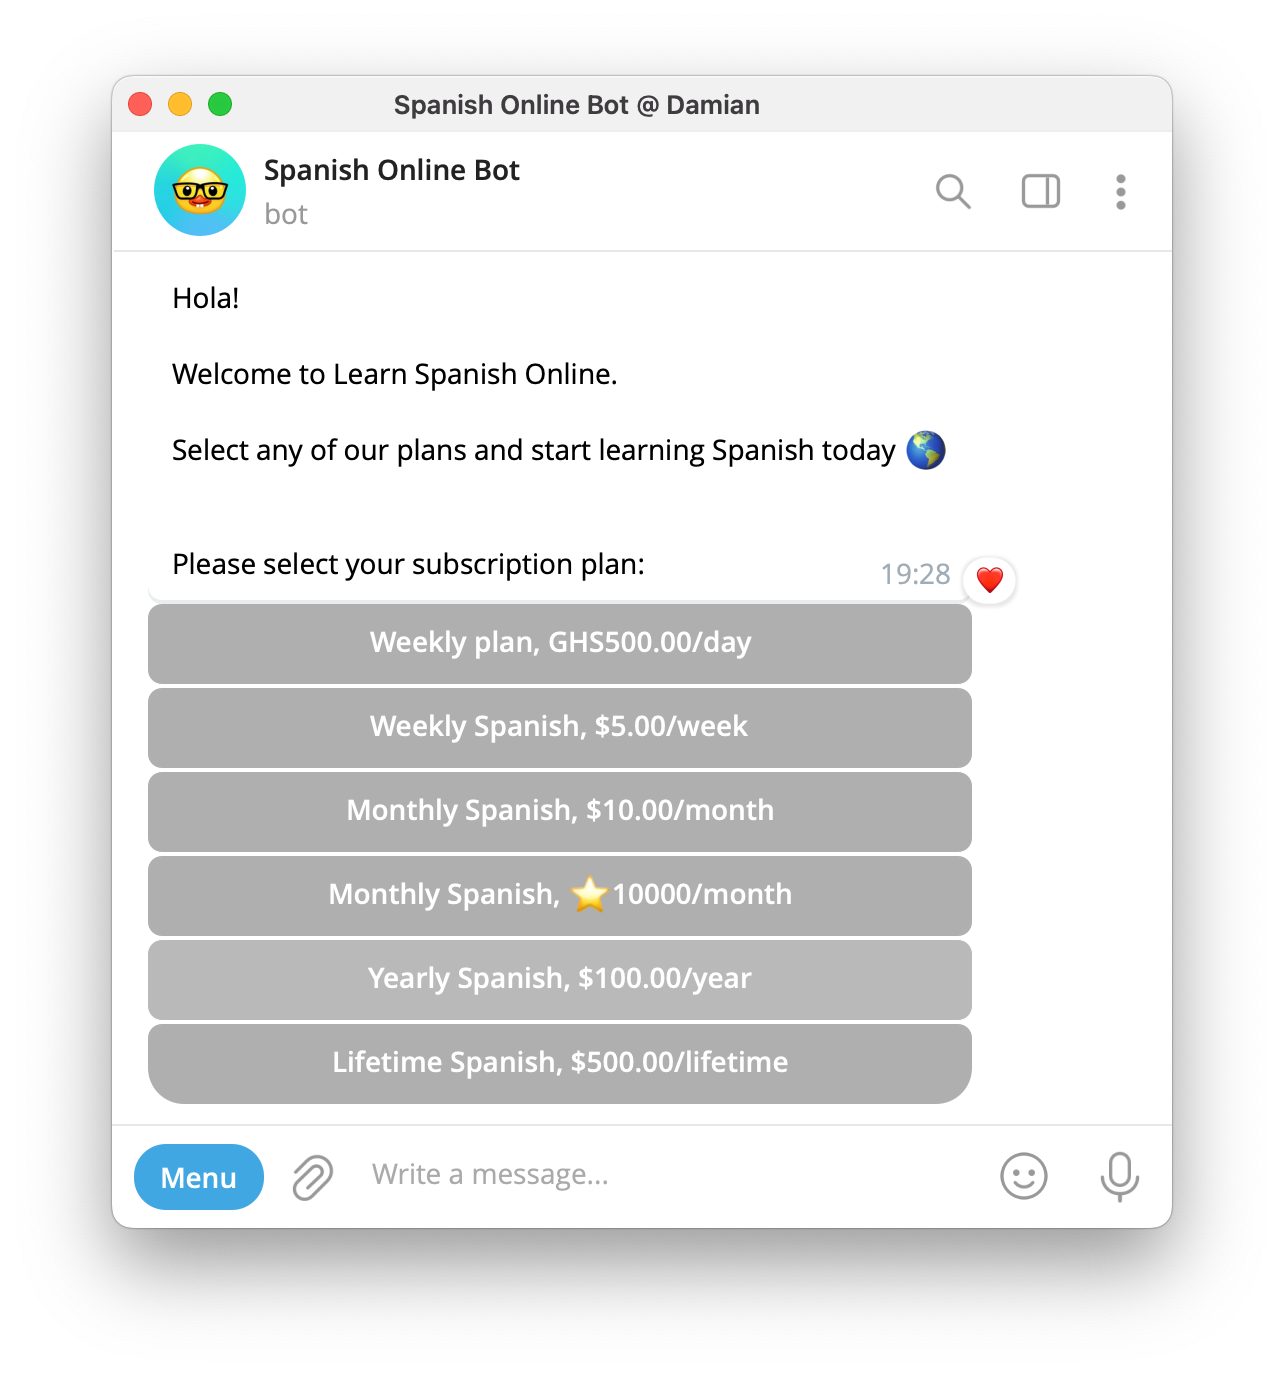Screen dimensions: 1284x1376
Task: Select Weekly plan, GHS500.00/day
Action: click(x=560, y=644)
